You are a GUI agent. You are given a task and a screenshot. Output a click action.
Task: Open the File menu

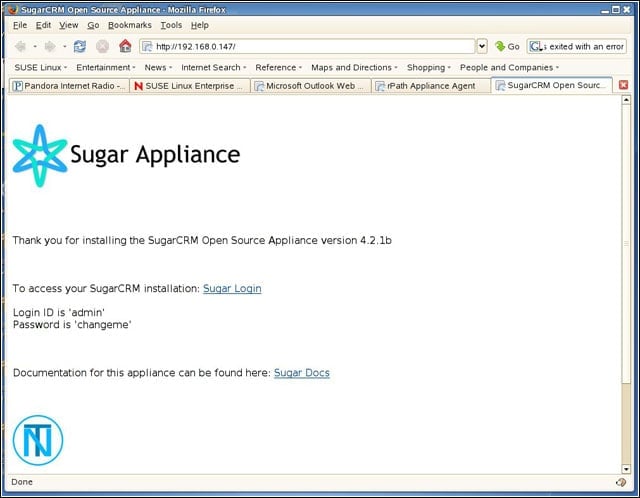click(20, 25)
